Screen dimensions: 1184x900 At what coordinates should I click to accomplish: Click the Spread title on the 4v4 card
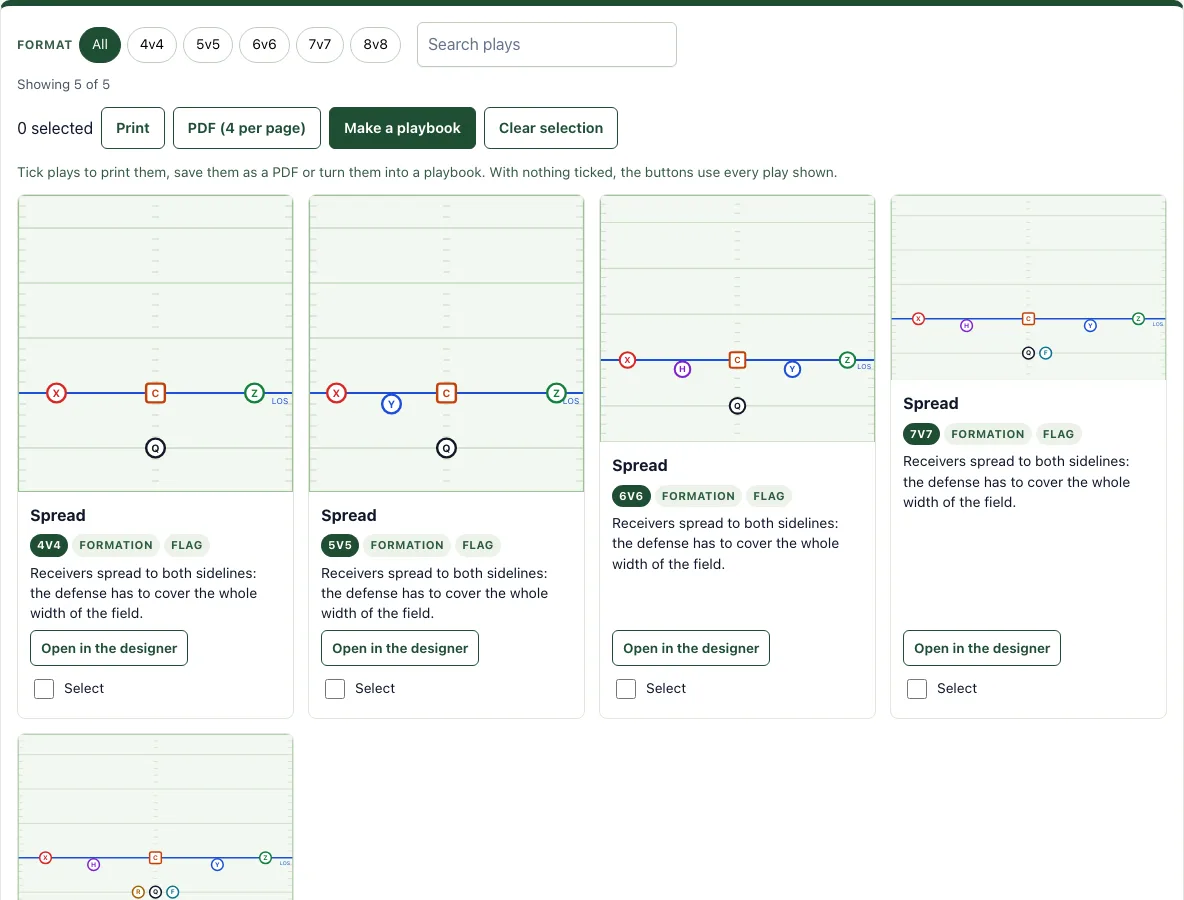coord(58,516)
